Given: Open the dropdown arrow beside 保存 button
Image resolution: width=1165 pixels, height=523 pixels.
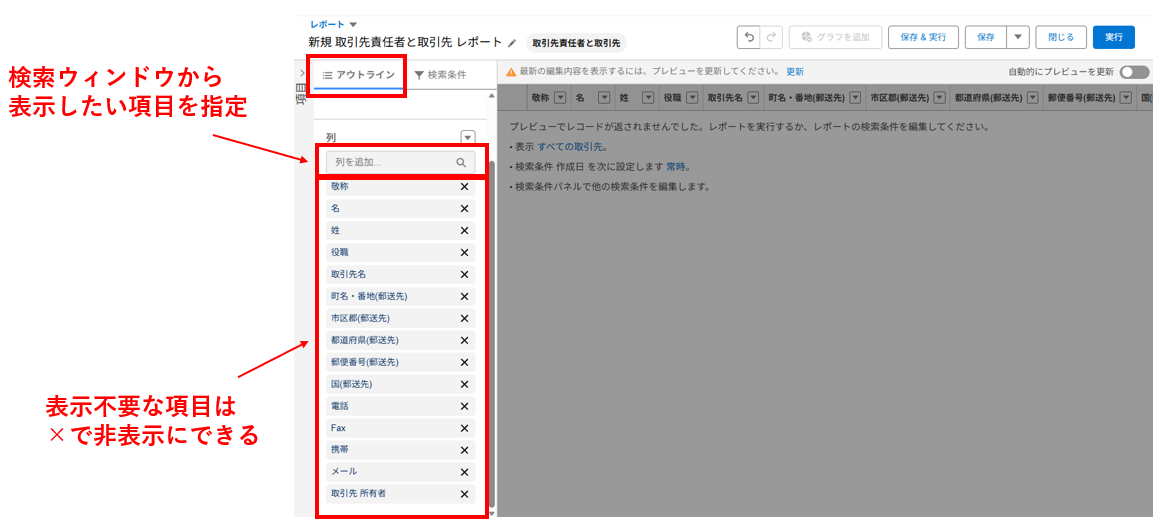Looking at the screenshot, I should click(x=1018, y=36).
